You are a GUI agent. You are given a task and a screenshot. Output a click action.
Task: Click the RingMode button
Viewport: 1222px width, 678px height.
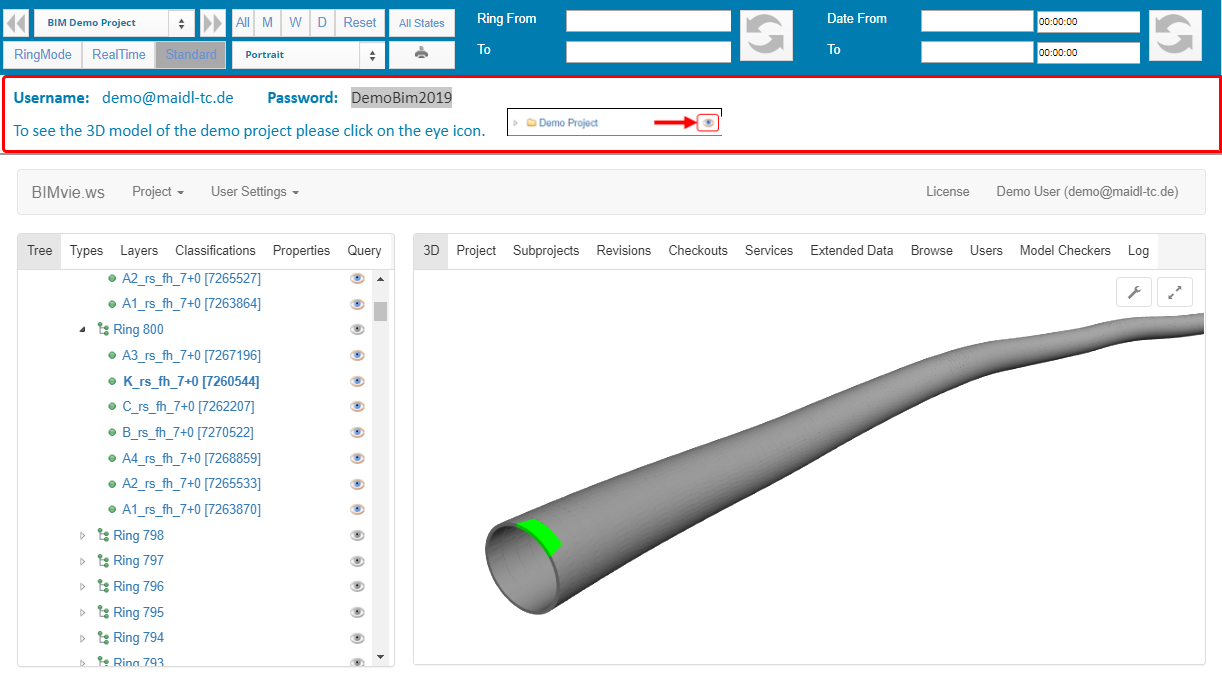tap(43, 55)
